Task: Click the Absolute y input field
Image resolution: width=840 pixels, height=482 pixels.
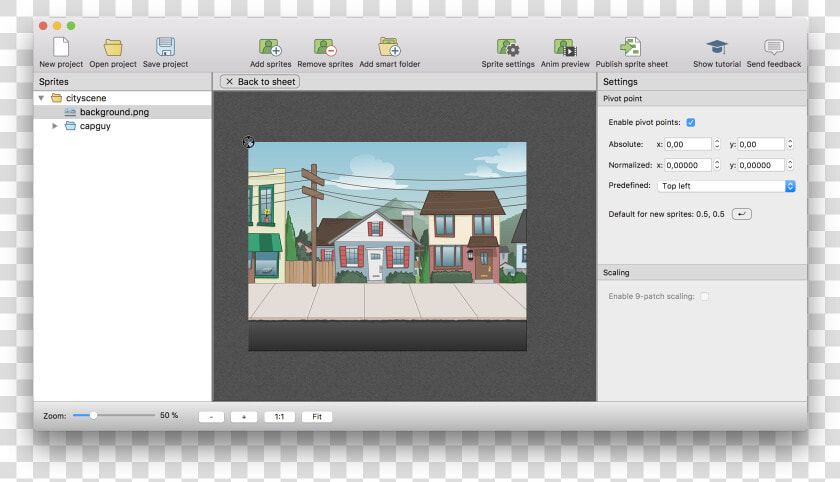Action: pyautogui.click(x=761, y=144)
